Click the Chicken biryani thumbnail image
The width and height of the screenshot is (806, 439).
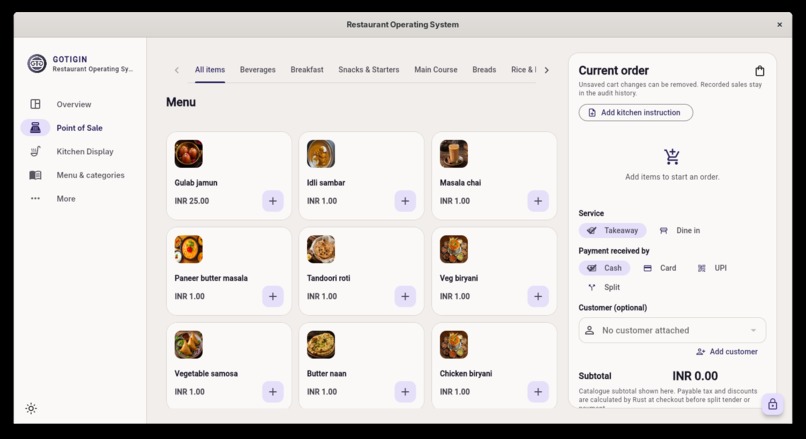tap(454, 344)
